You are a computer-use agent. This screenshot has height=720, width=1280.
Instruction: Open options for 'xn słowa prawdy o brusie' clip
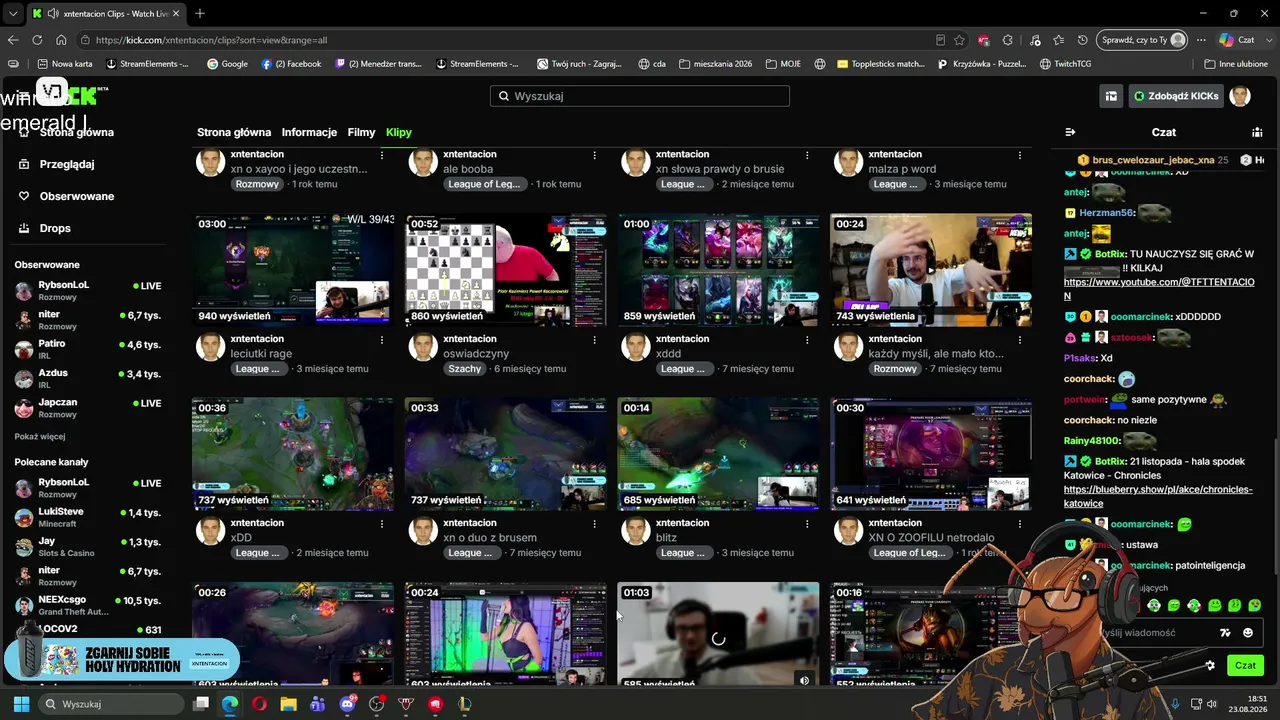(x=807, y=155)
